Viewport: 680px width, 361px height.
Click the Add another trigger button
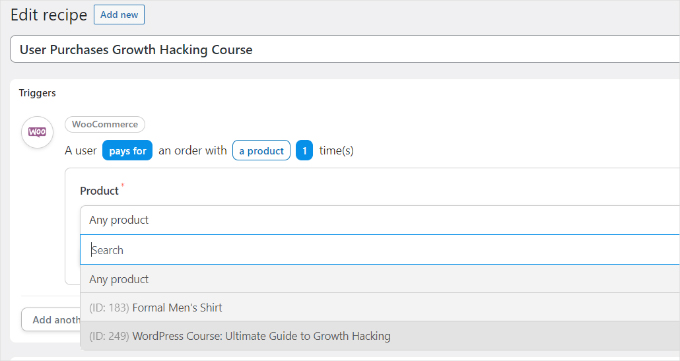[x=51, y=320]
